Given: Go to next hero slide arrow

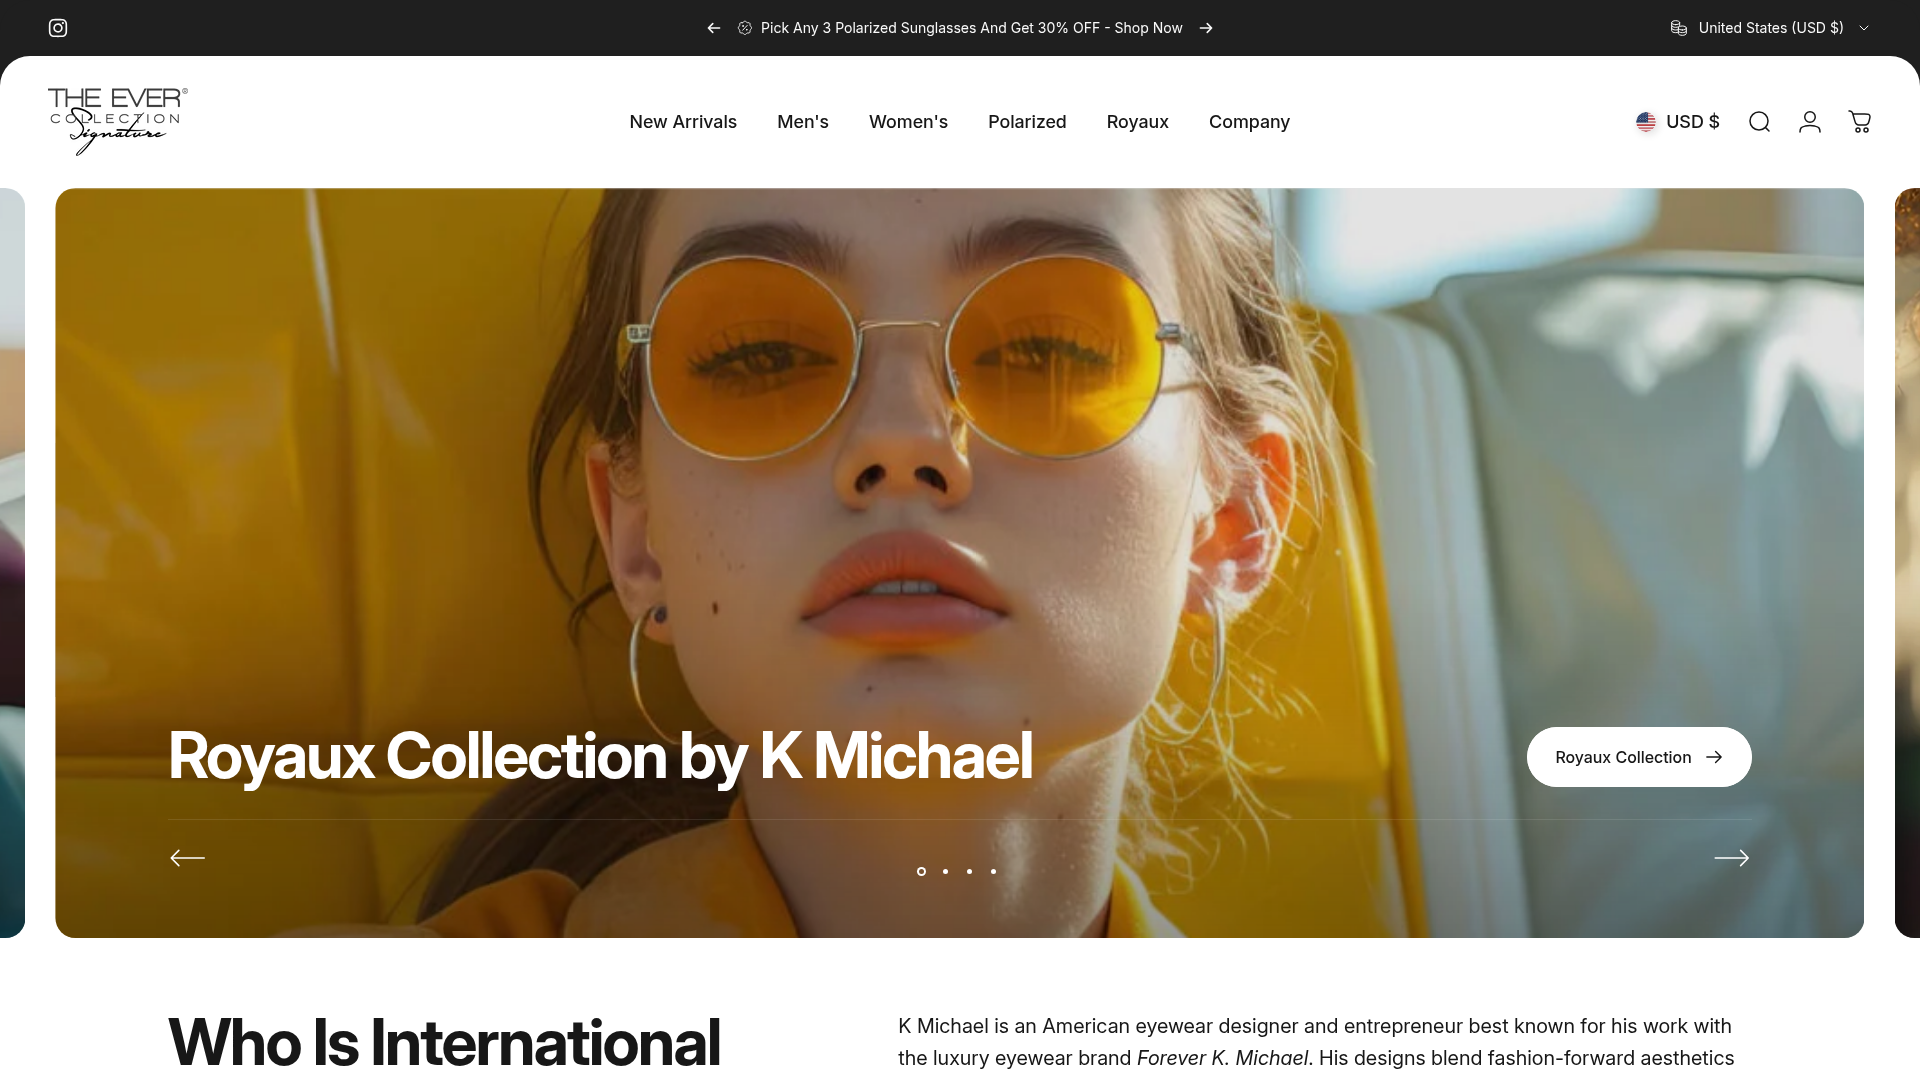Looking at the screenshot, I should point(1732,858).
